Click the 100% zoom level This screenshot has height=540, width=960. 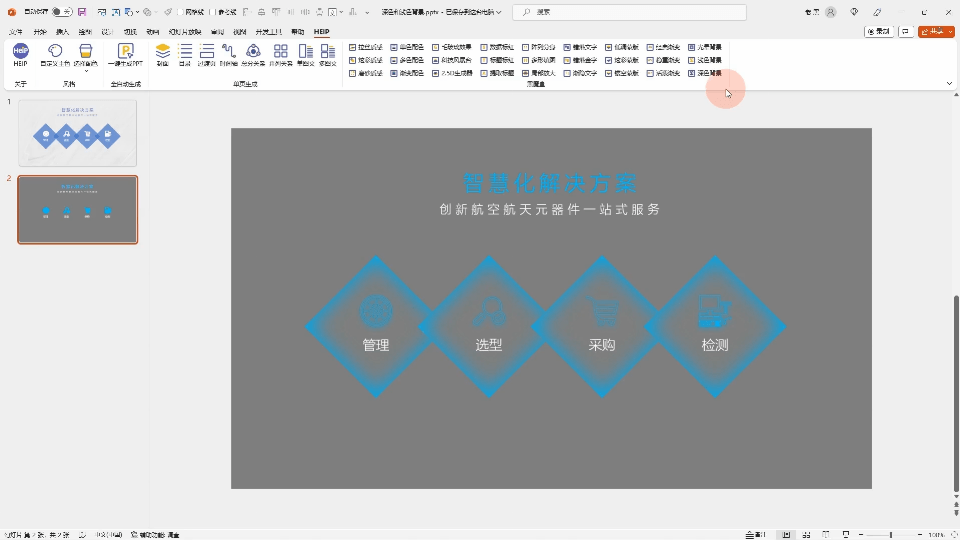click(936, 534)
